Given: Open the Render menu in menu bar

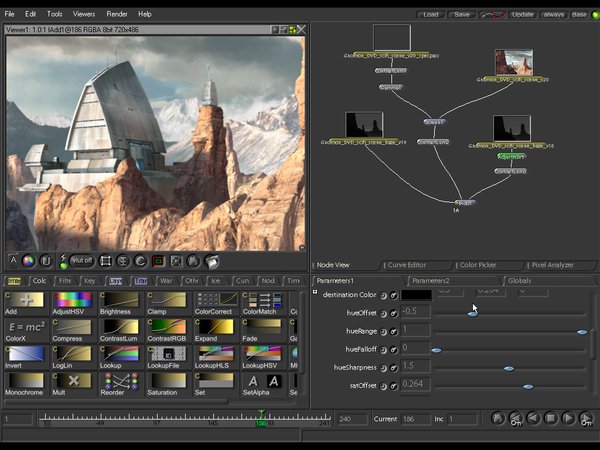Looking at the screenshot, I should click(117, 14).
